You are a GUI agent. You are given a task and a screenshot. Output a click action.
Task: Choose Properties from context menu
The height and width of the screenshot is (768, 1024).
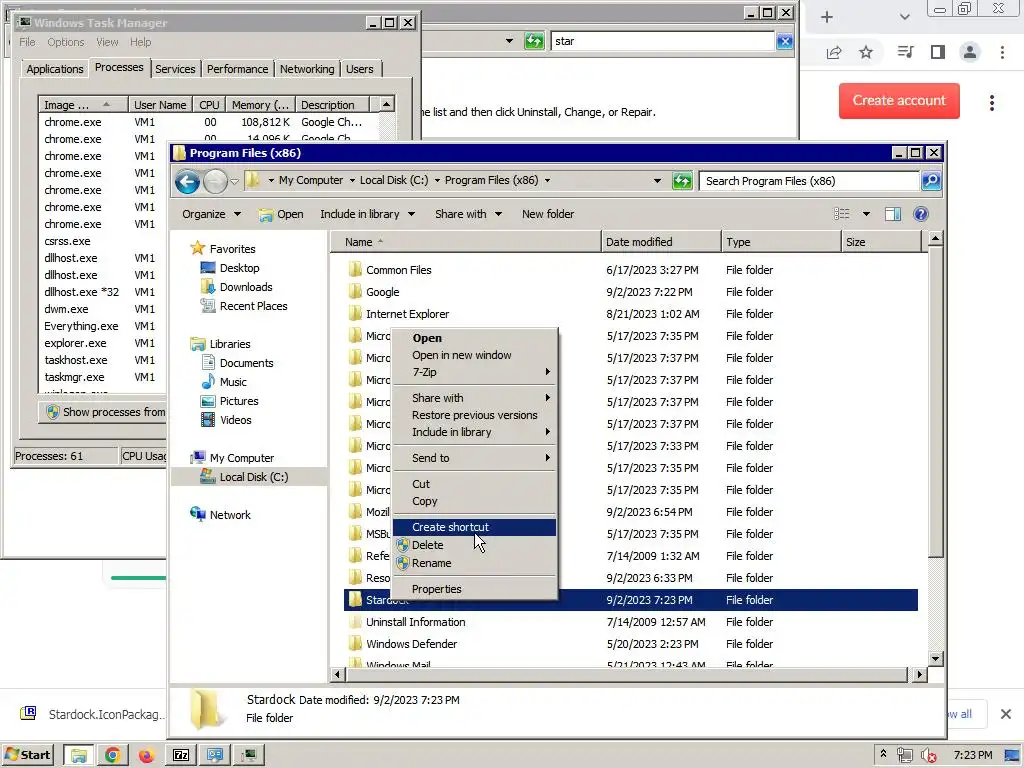(x=474, y=589)
